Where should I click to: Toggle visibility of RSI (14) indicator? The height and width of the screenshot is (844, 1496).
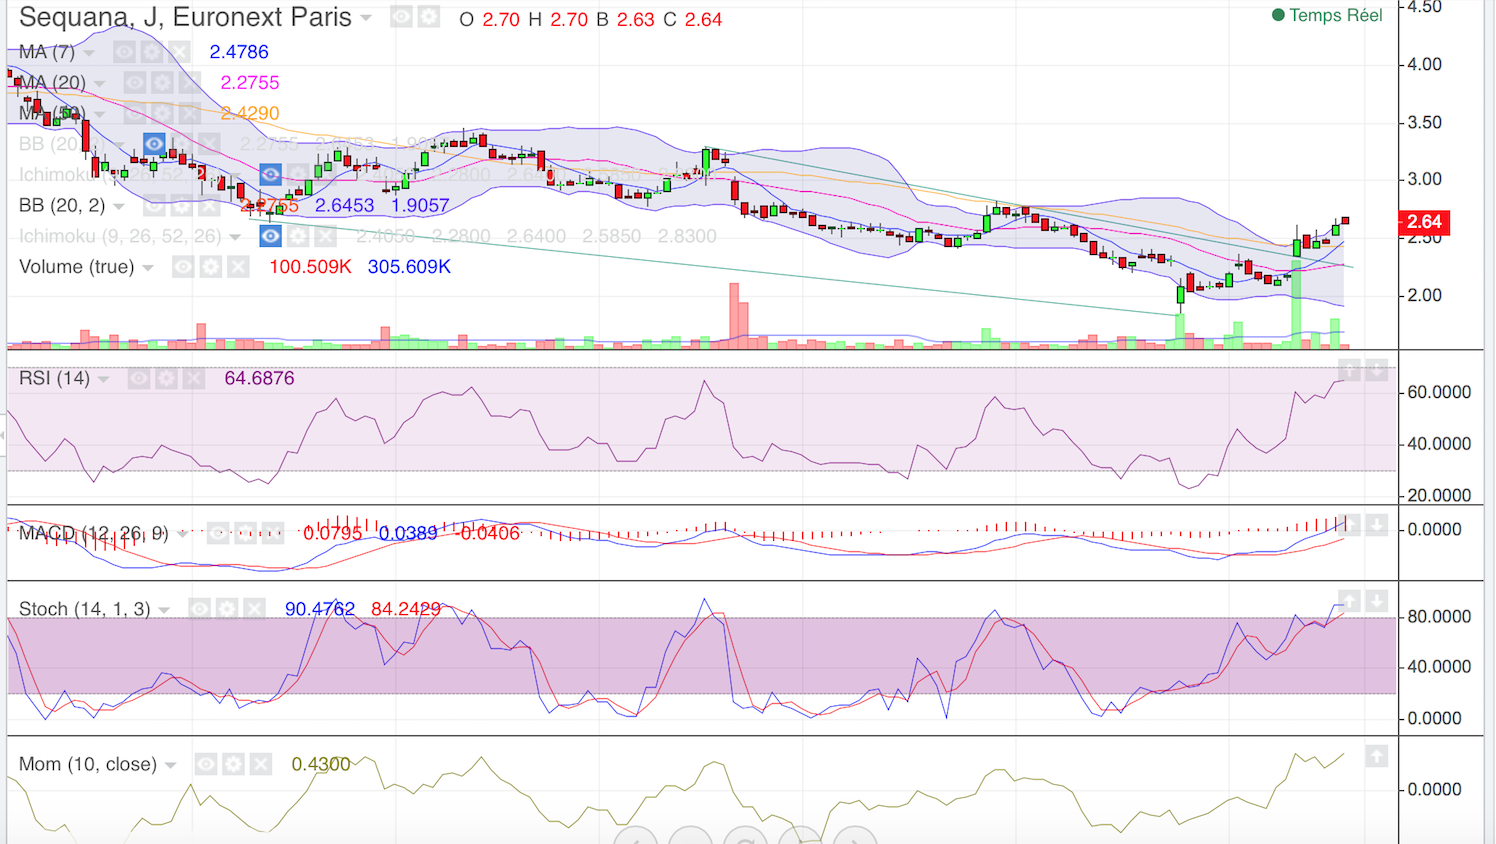(139, 378)
